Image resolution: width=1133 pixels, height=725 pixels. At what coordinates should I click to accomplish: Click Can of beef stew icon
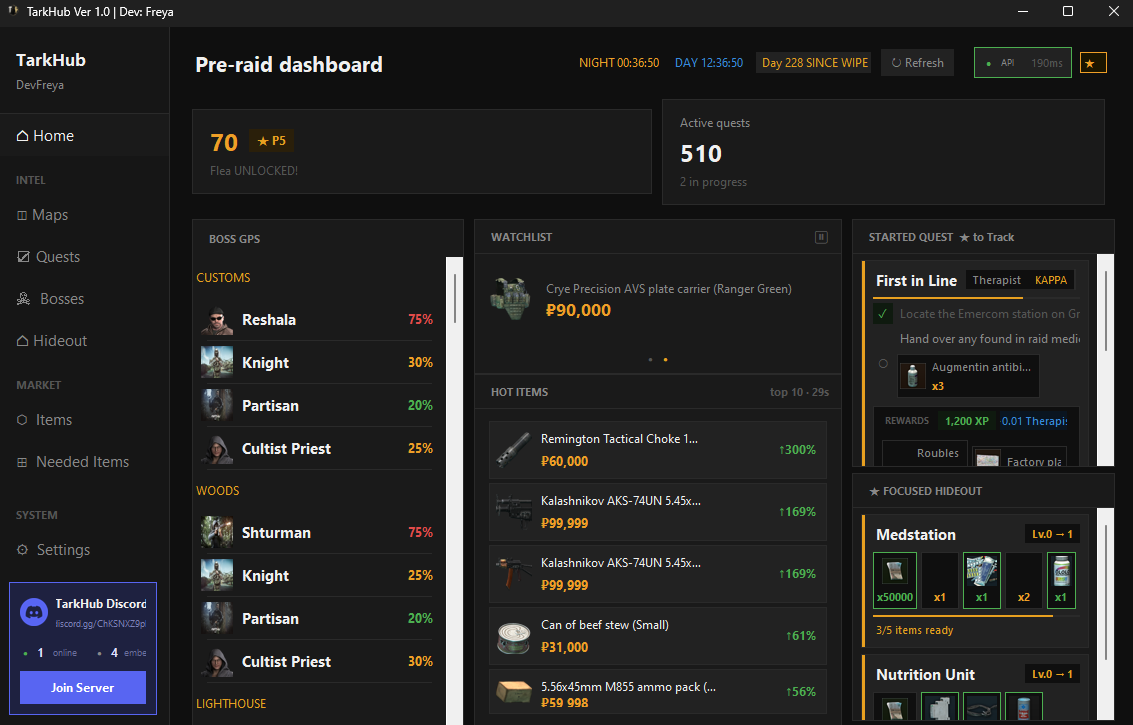click(514, 636)
